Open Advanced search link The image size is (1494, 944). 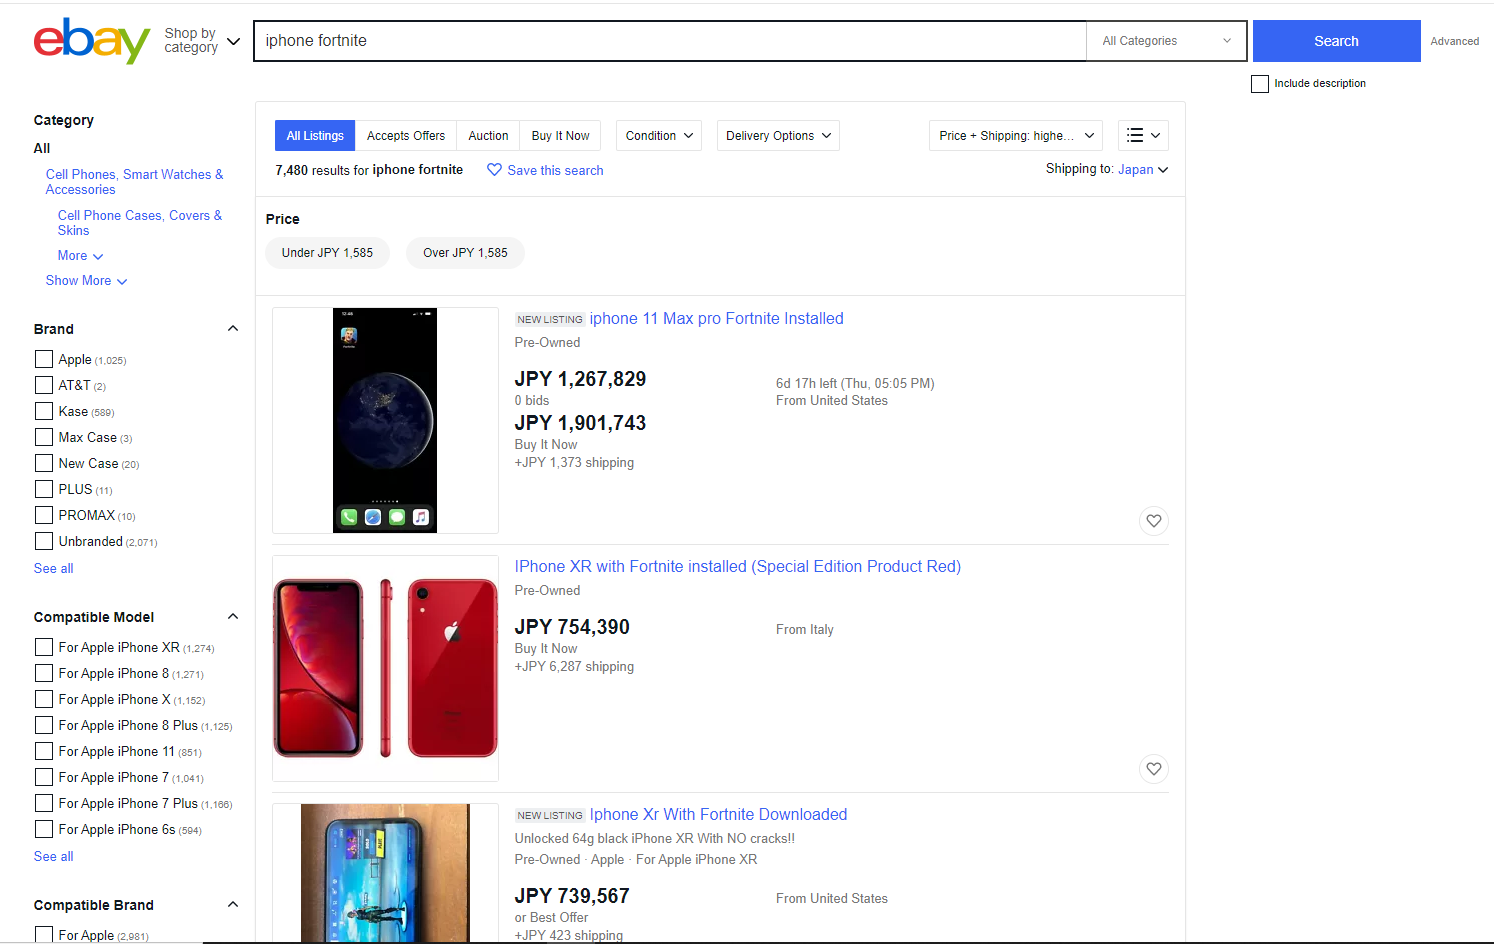(x=1454, y=41)
